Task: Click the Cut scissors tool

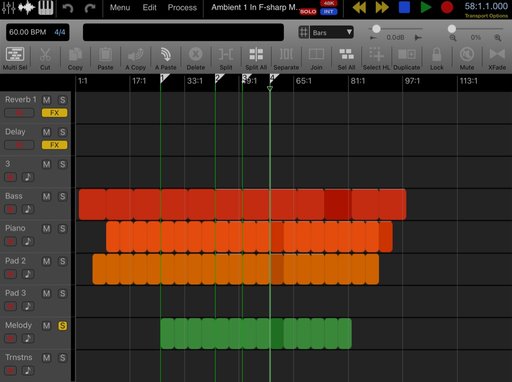Action: [x=45, y=59]
